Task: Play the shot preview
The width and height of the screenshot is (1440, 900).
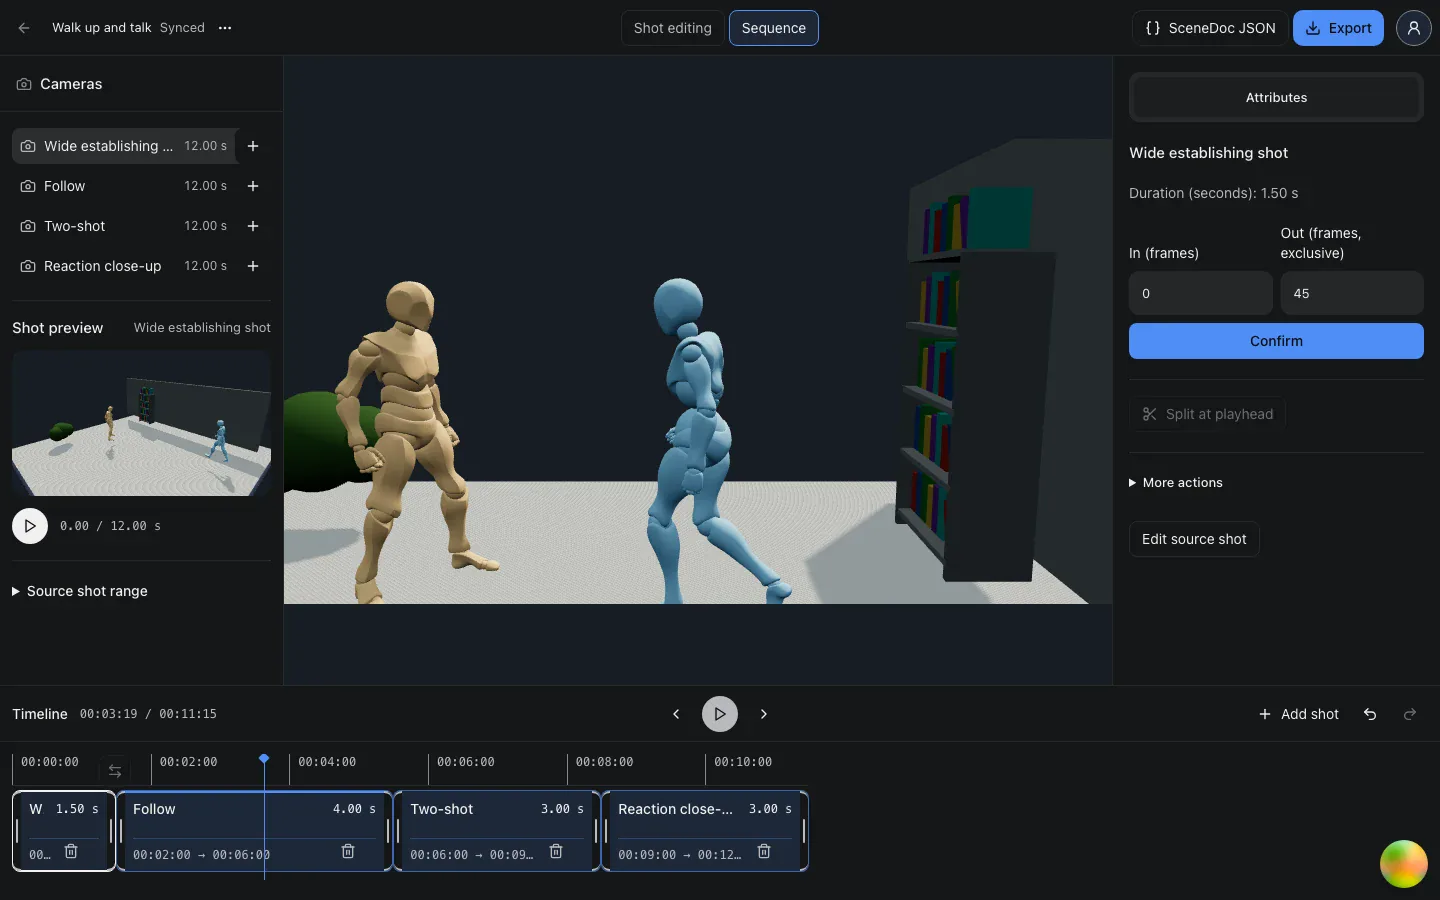Action: click(x=30, y=526)
